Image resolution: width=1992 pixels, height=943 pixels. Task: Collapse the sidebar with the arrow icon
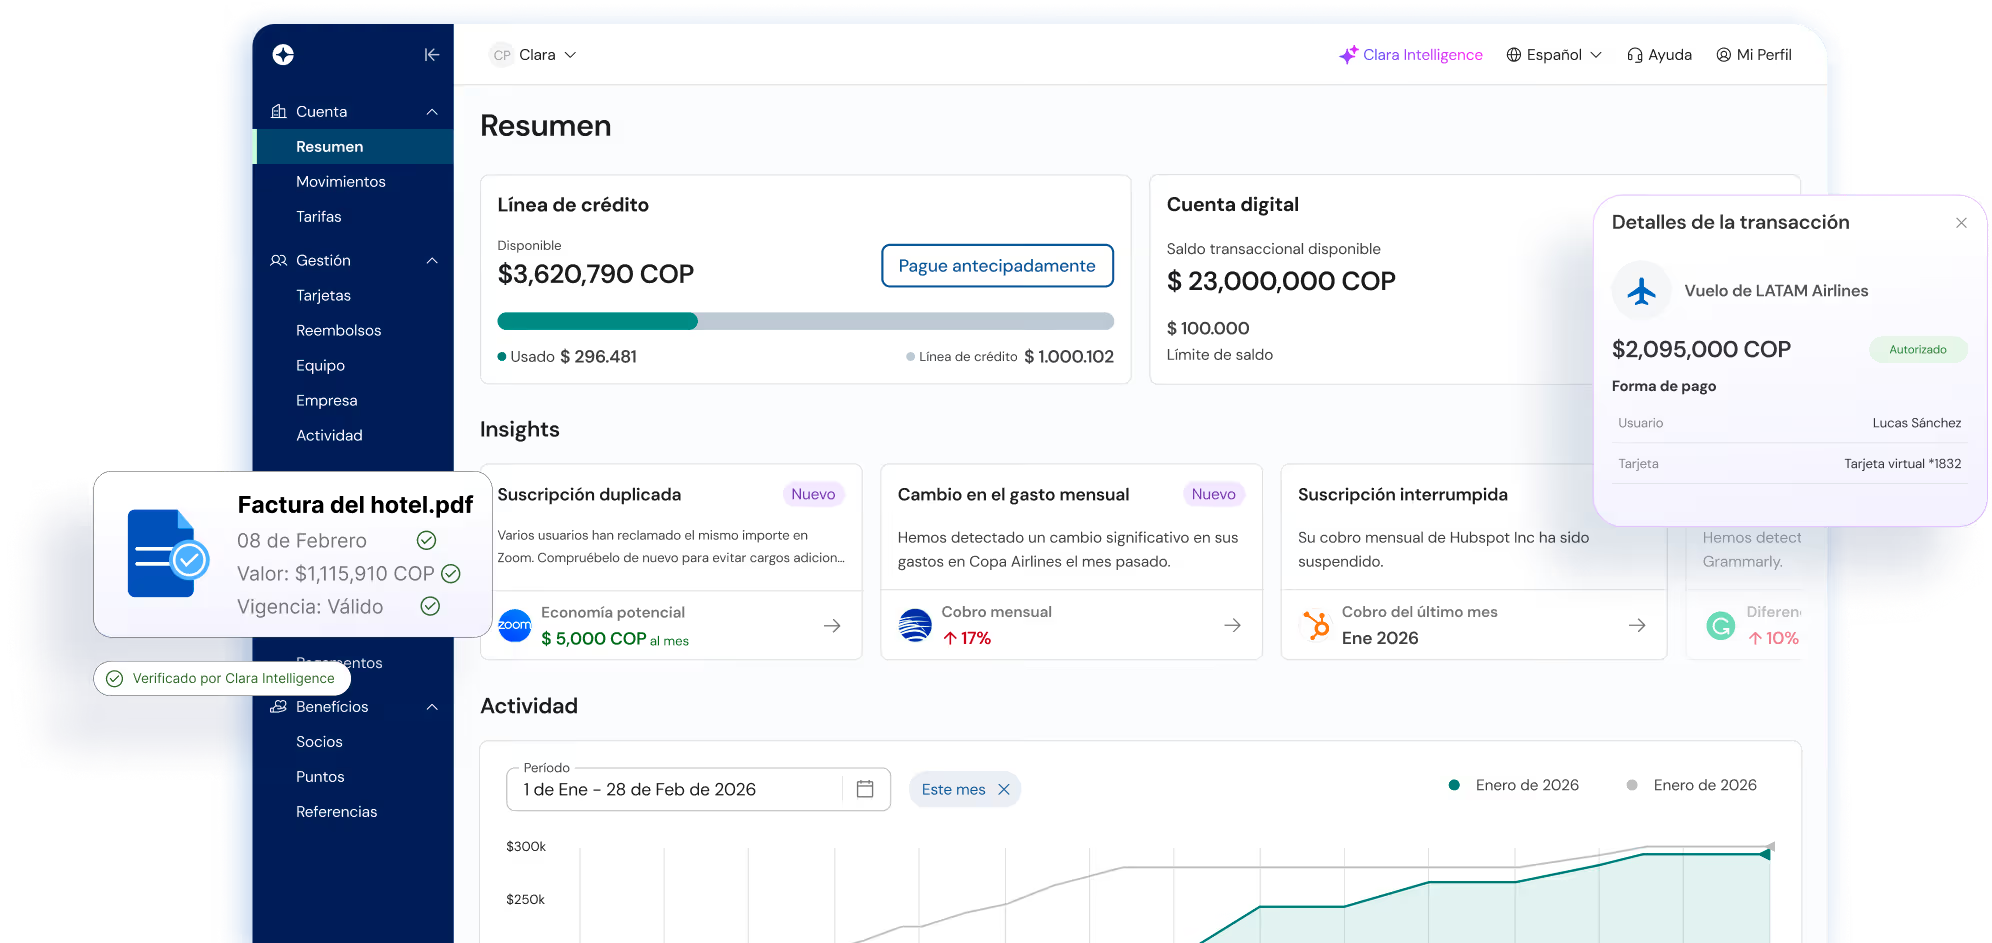tap(431, 55)
